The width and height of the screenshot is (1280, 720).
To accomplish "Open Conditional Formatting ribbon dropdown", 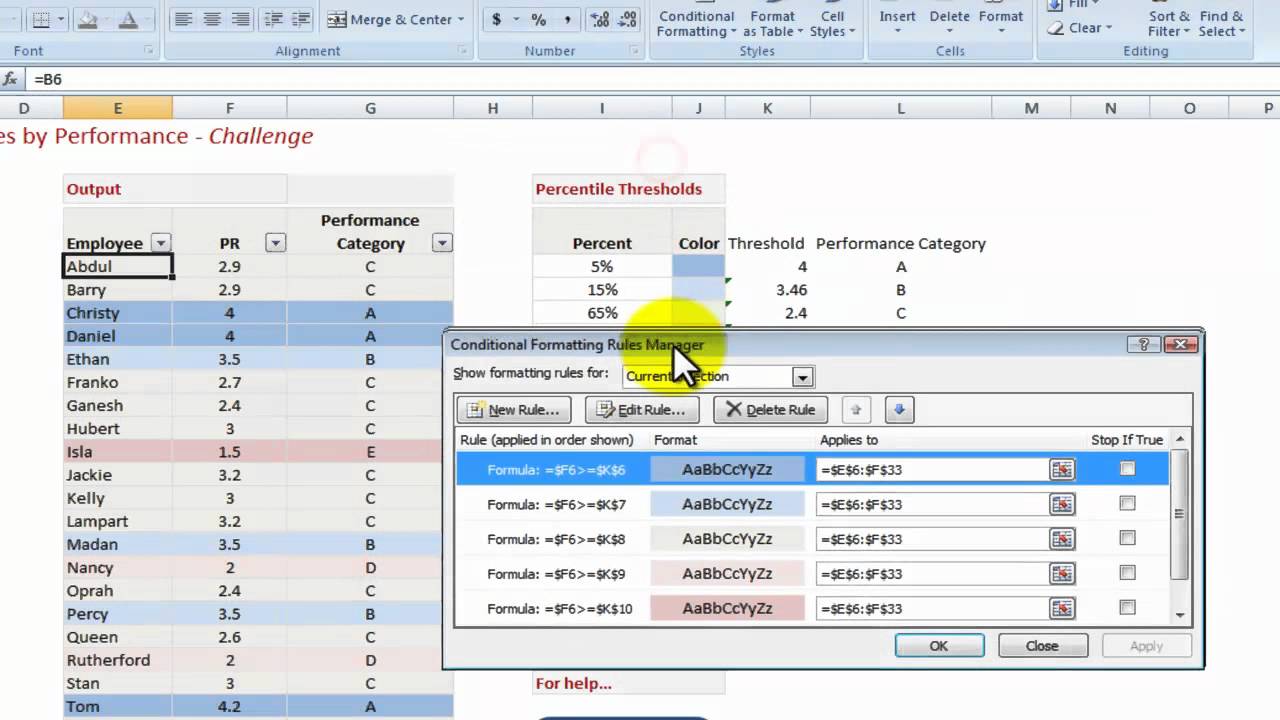I will tap(696, 24).
